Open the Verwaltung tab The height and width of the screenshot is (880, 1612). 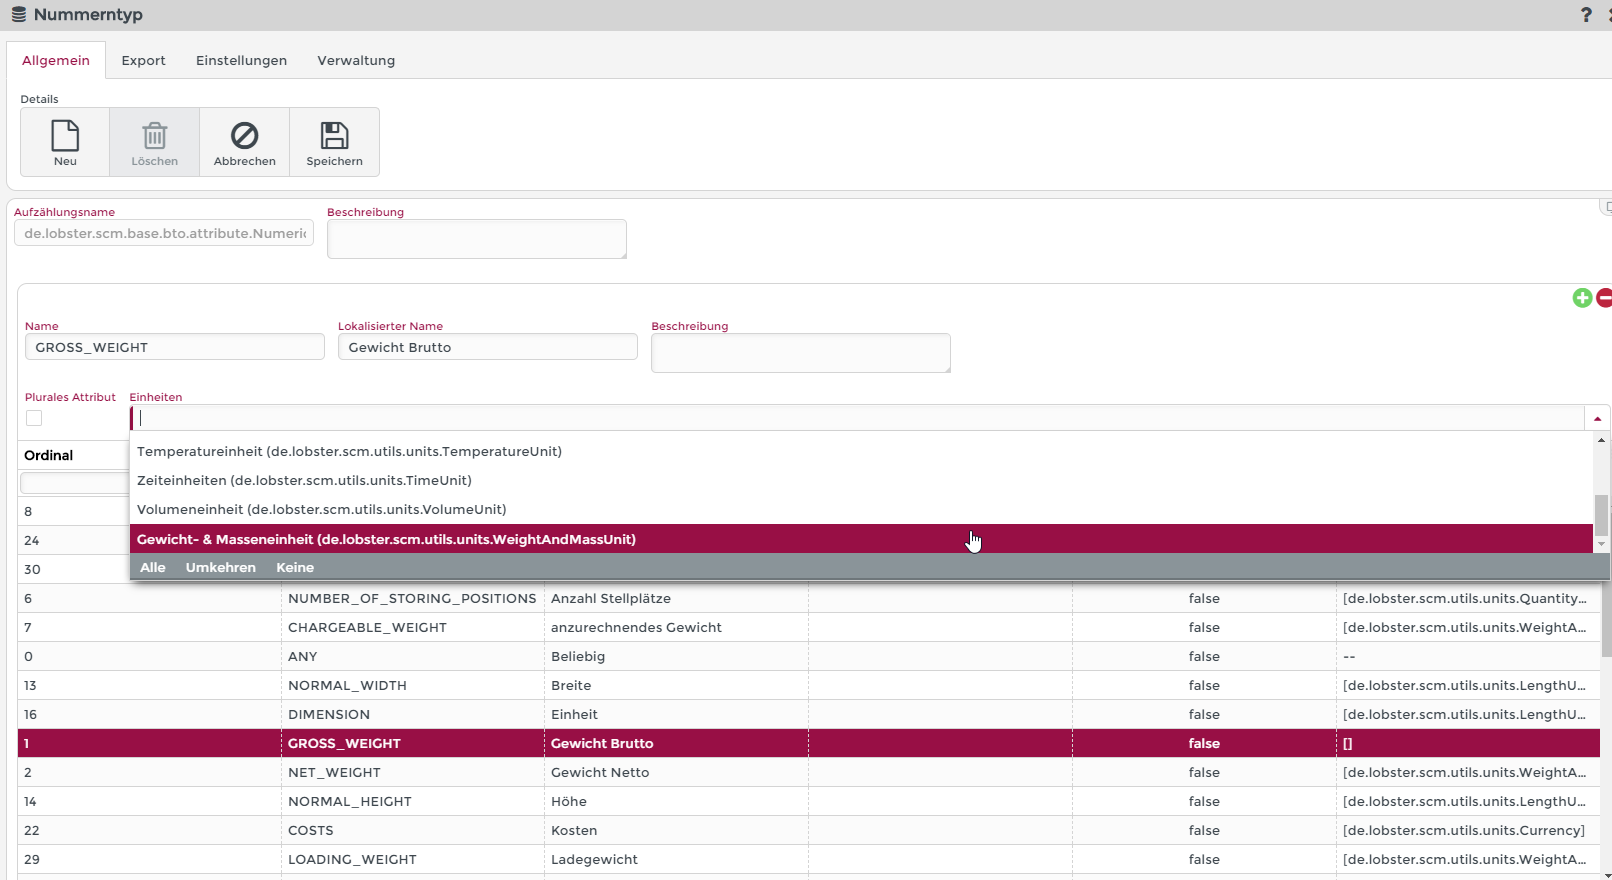356,60
